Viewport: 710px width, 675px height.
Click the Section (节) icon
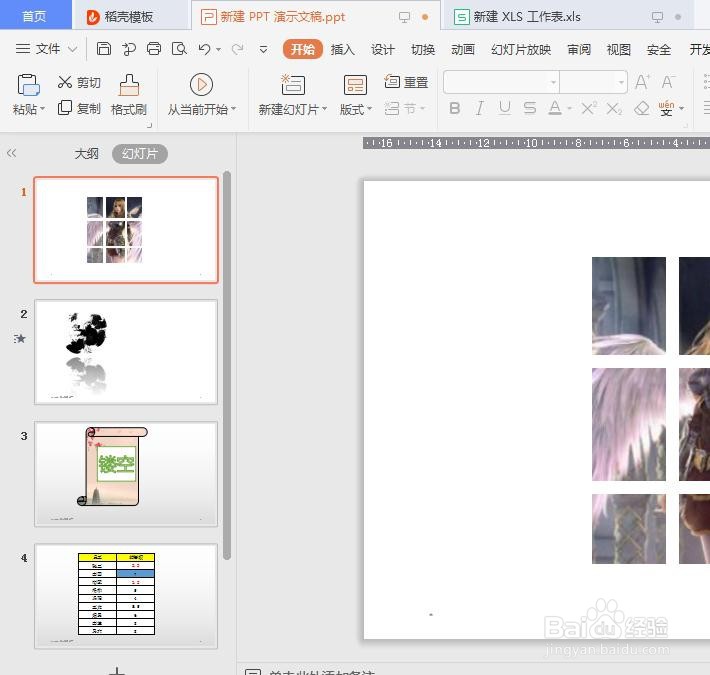tap(392, 109)
